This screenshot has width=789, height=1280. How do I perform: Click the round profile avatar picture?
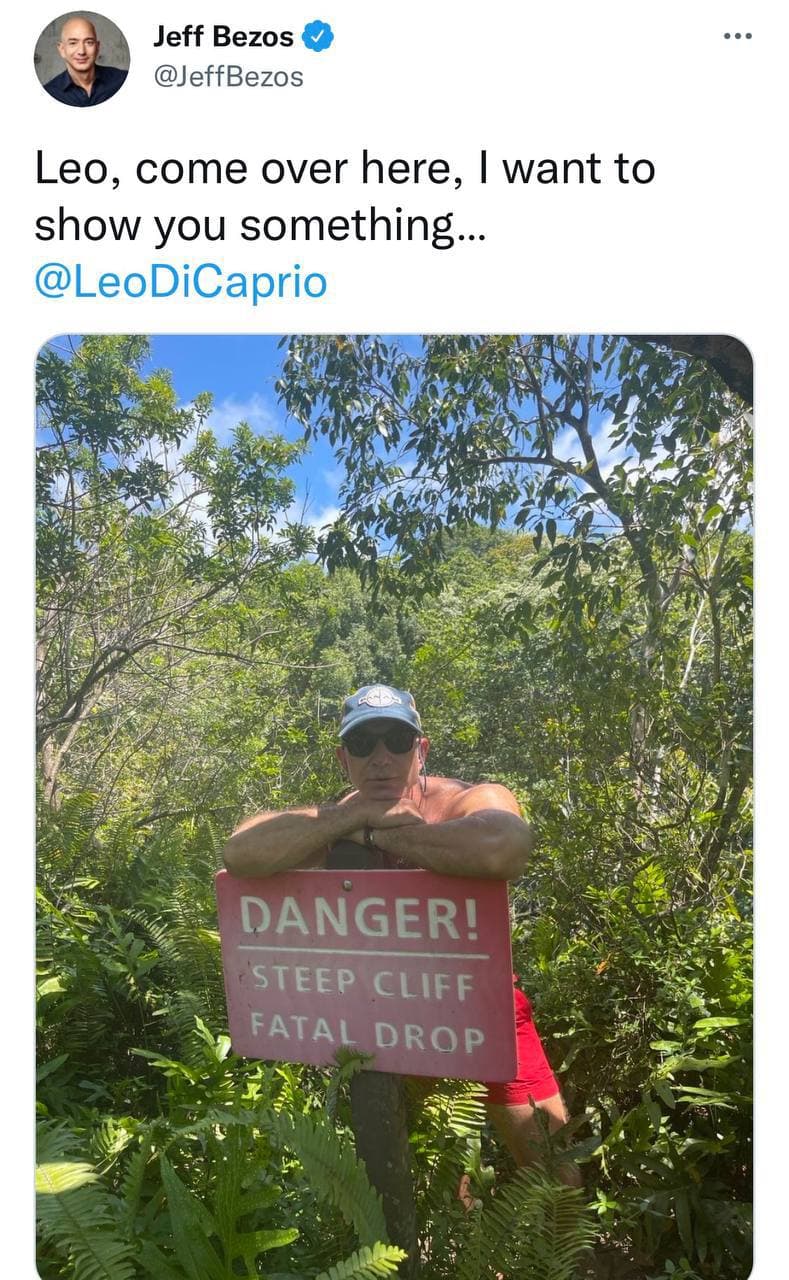coord(82,59)
